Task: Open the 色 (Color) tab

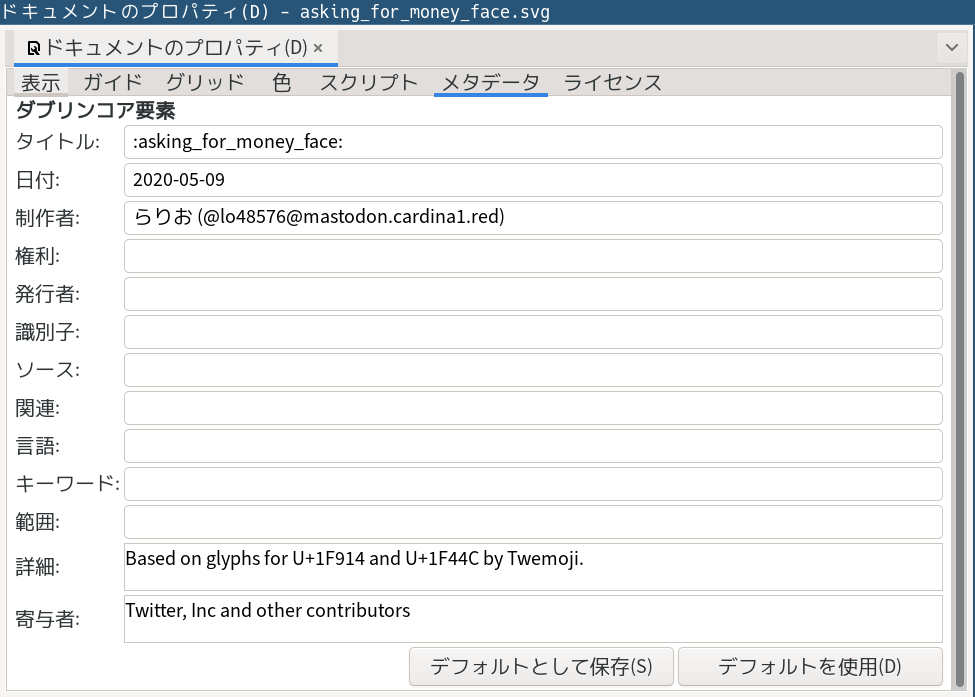Action: 281,83
